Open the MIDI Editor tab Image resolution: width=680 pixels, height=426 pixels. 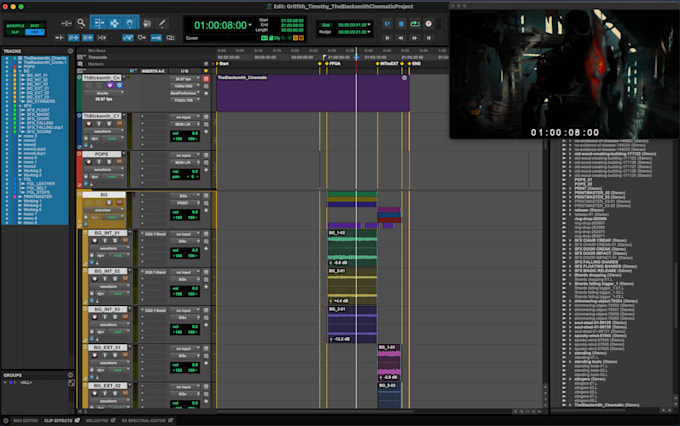click(25, 420)
